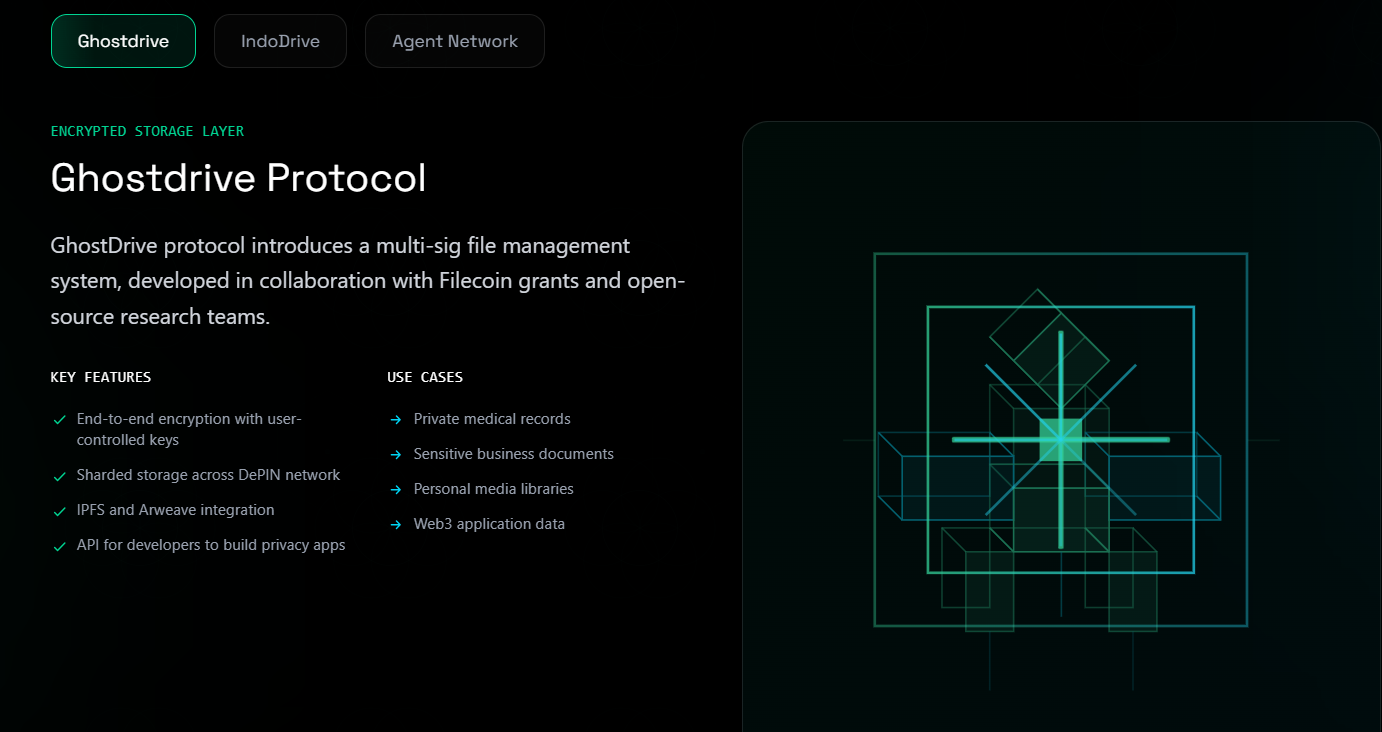Click checkmark next to IPFS and Arweave integration
This screenshot has height=732, width=1382.
(x=60, y=511)
